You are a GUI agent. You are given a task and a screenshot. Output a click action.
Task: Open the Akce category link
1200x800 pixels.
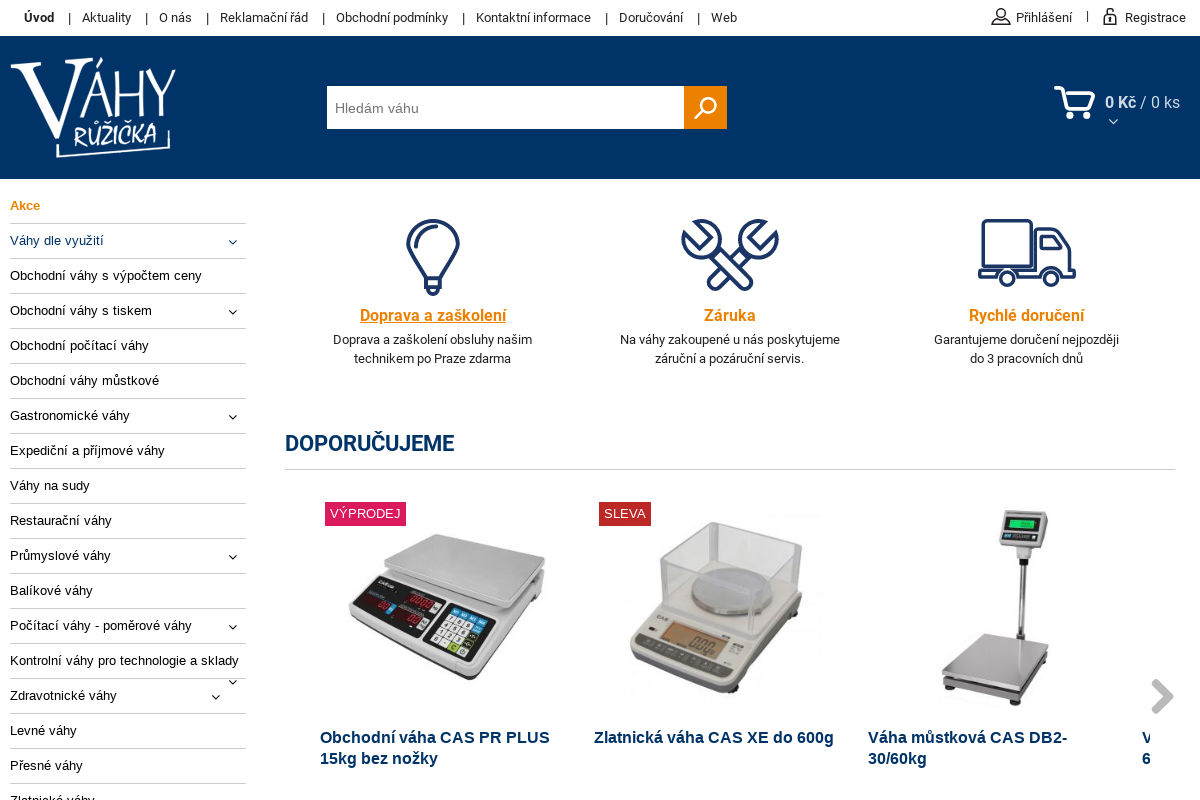click(25, 206)
